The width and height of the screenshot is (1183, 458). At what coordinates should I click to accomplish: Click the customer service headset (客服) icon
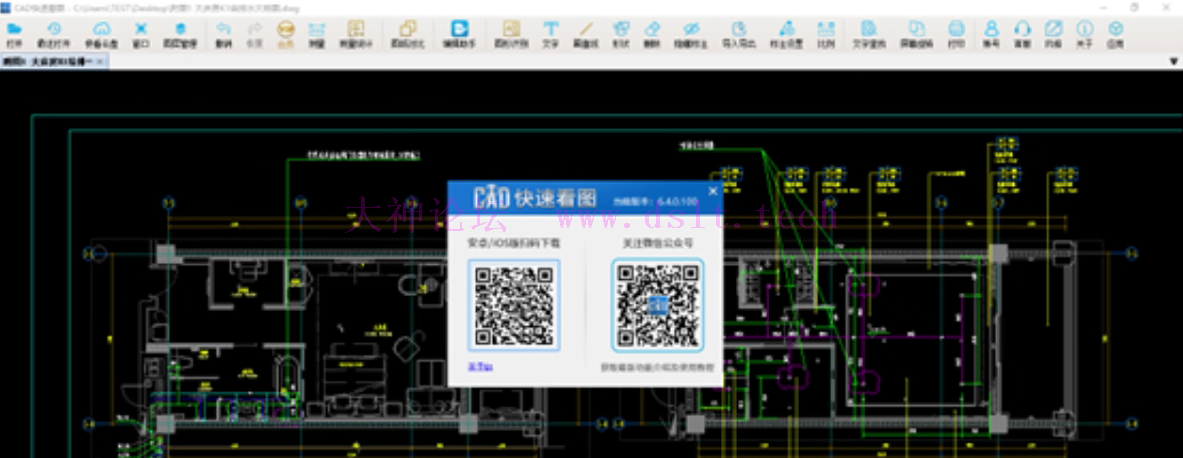[x=1022, y=34]
